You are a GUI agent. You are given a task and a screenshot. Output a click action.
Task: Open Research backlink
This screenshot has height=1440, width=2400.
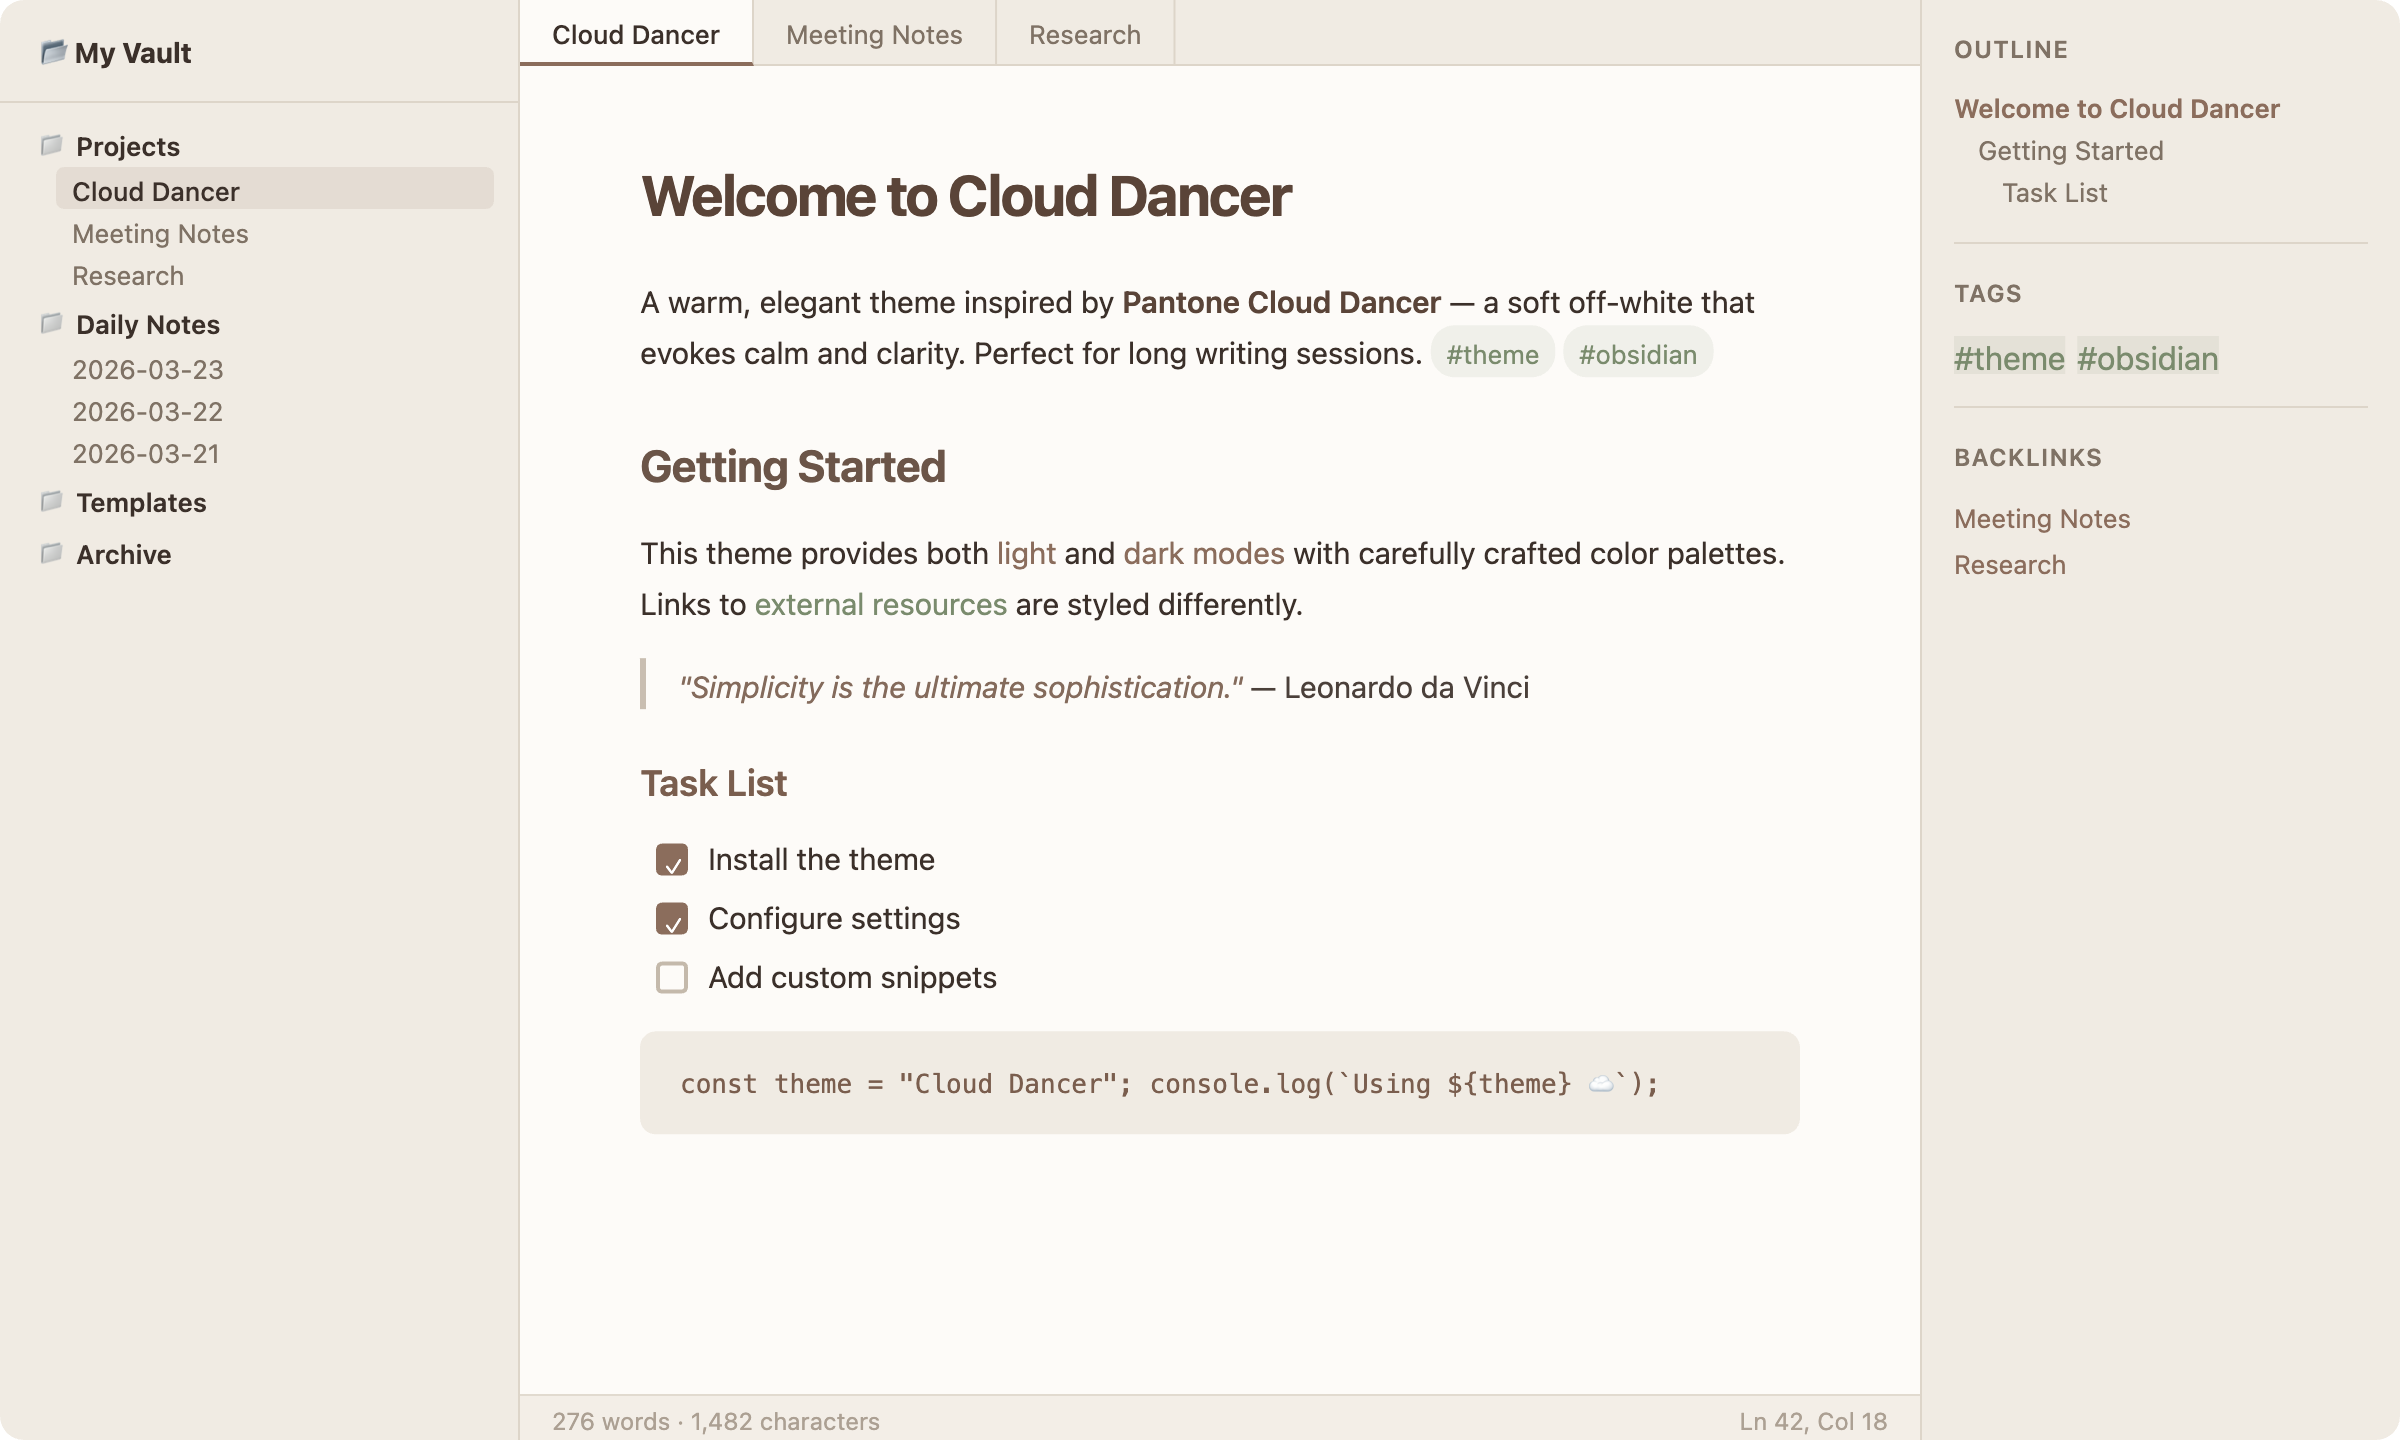pos(2009,564)
